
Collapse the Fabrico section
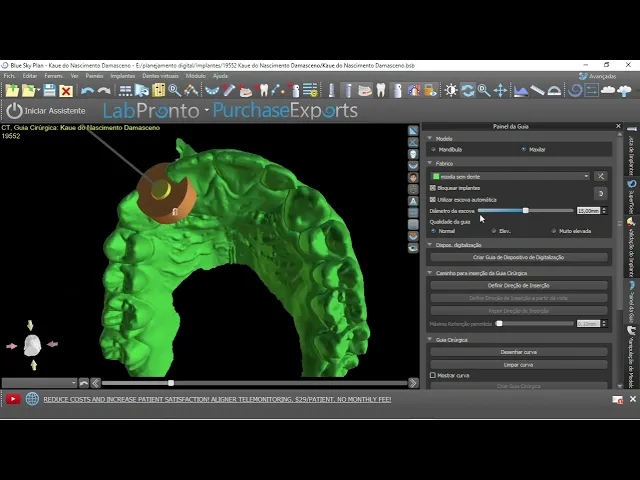coord(430,163)
